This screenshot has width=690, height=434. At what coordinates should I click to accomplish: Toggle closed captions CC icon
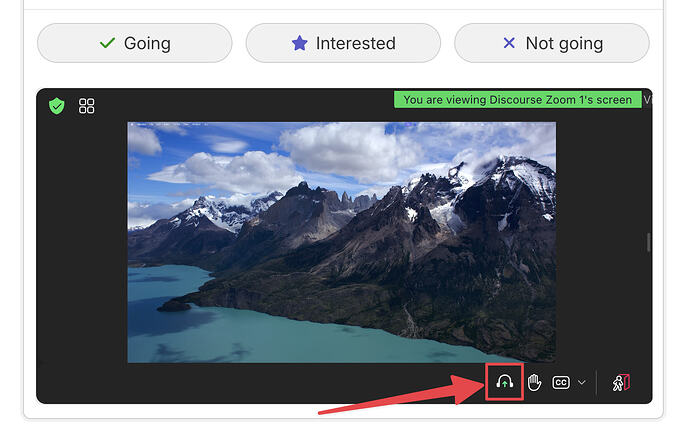(x=561, y=383)
